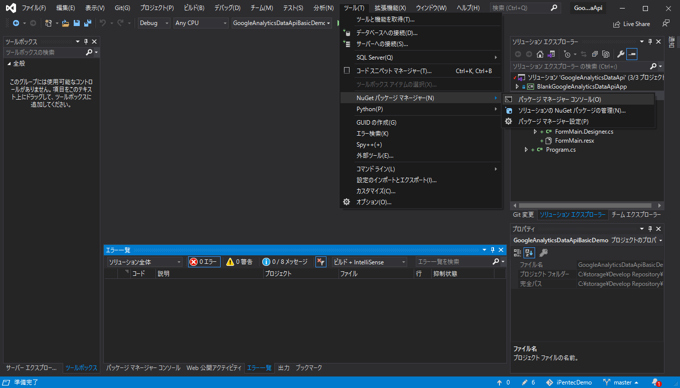Screen dimensions: 680x388
Task: Collapse the Toolbox general group
Action: [x=9, y=64]
